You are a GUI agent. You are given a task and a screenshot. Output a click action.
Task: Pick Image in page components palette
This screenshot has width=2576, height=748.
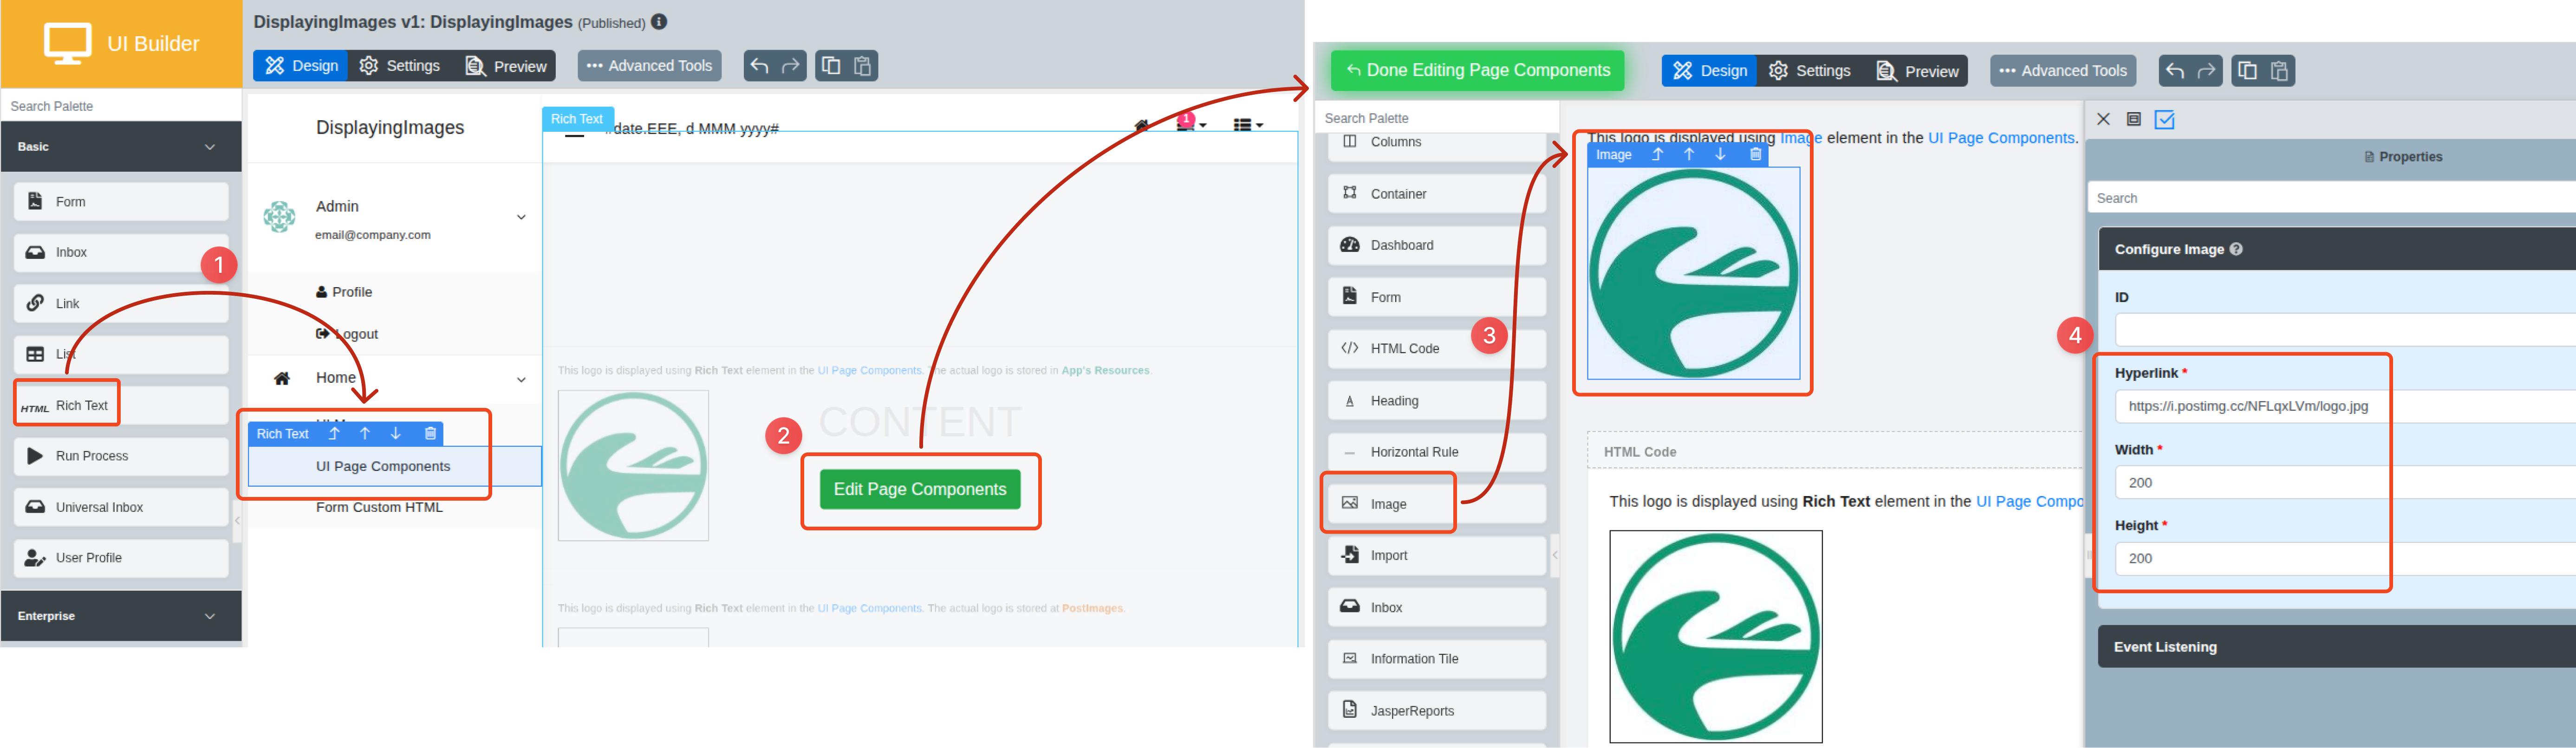tap(1437, 504)
